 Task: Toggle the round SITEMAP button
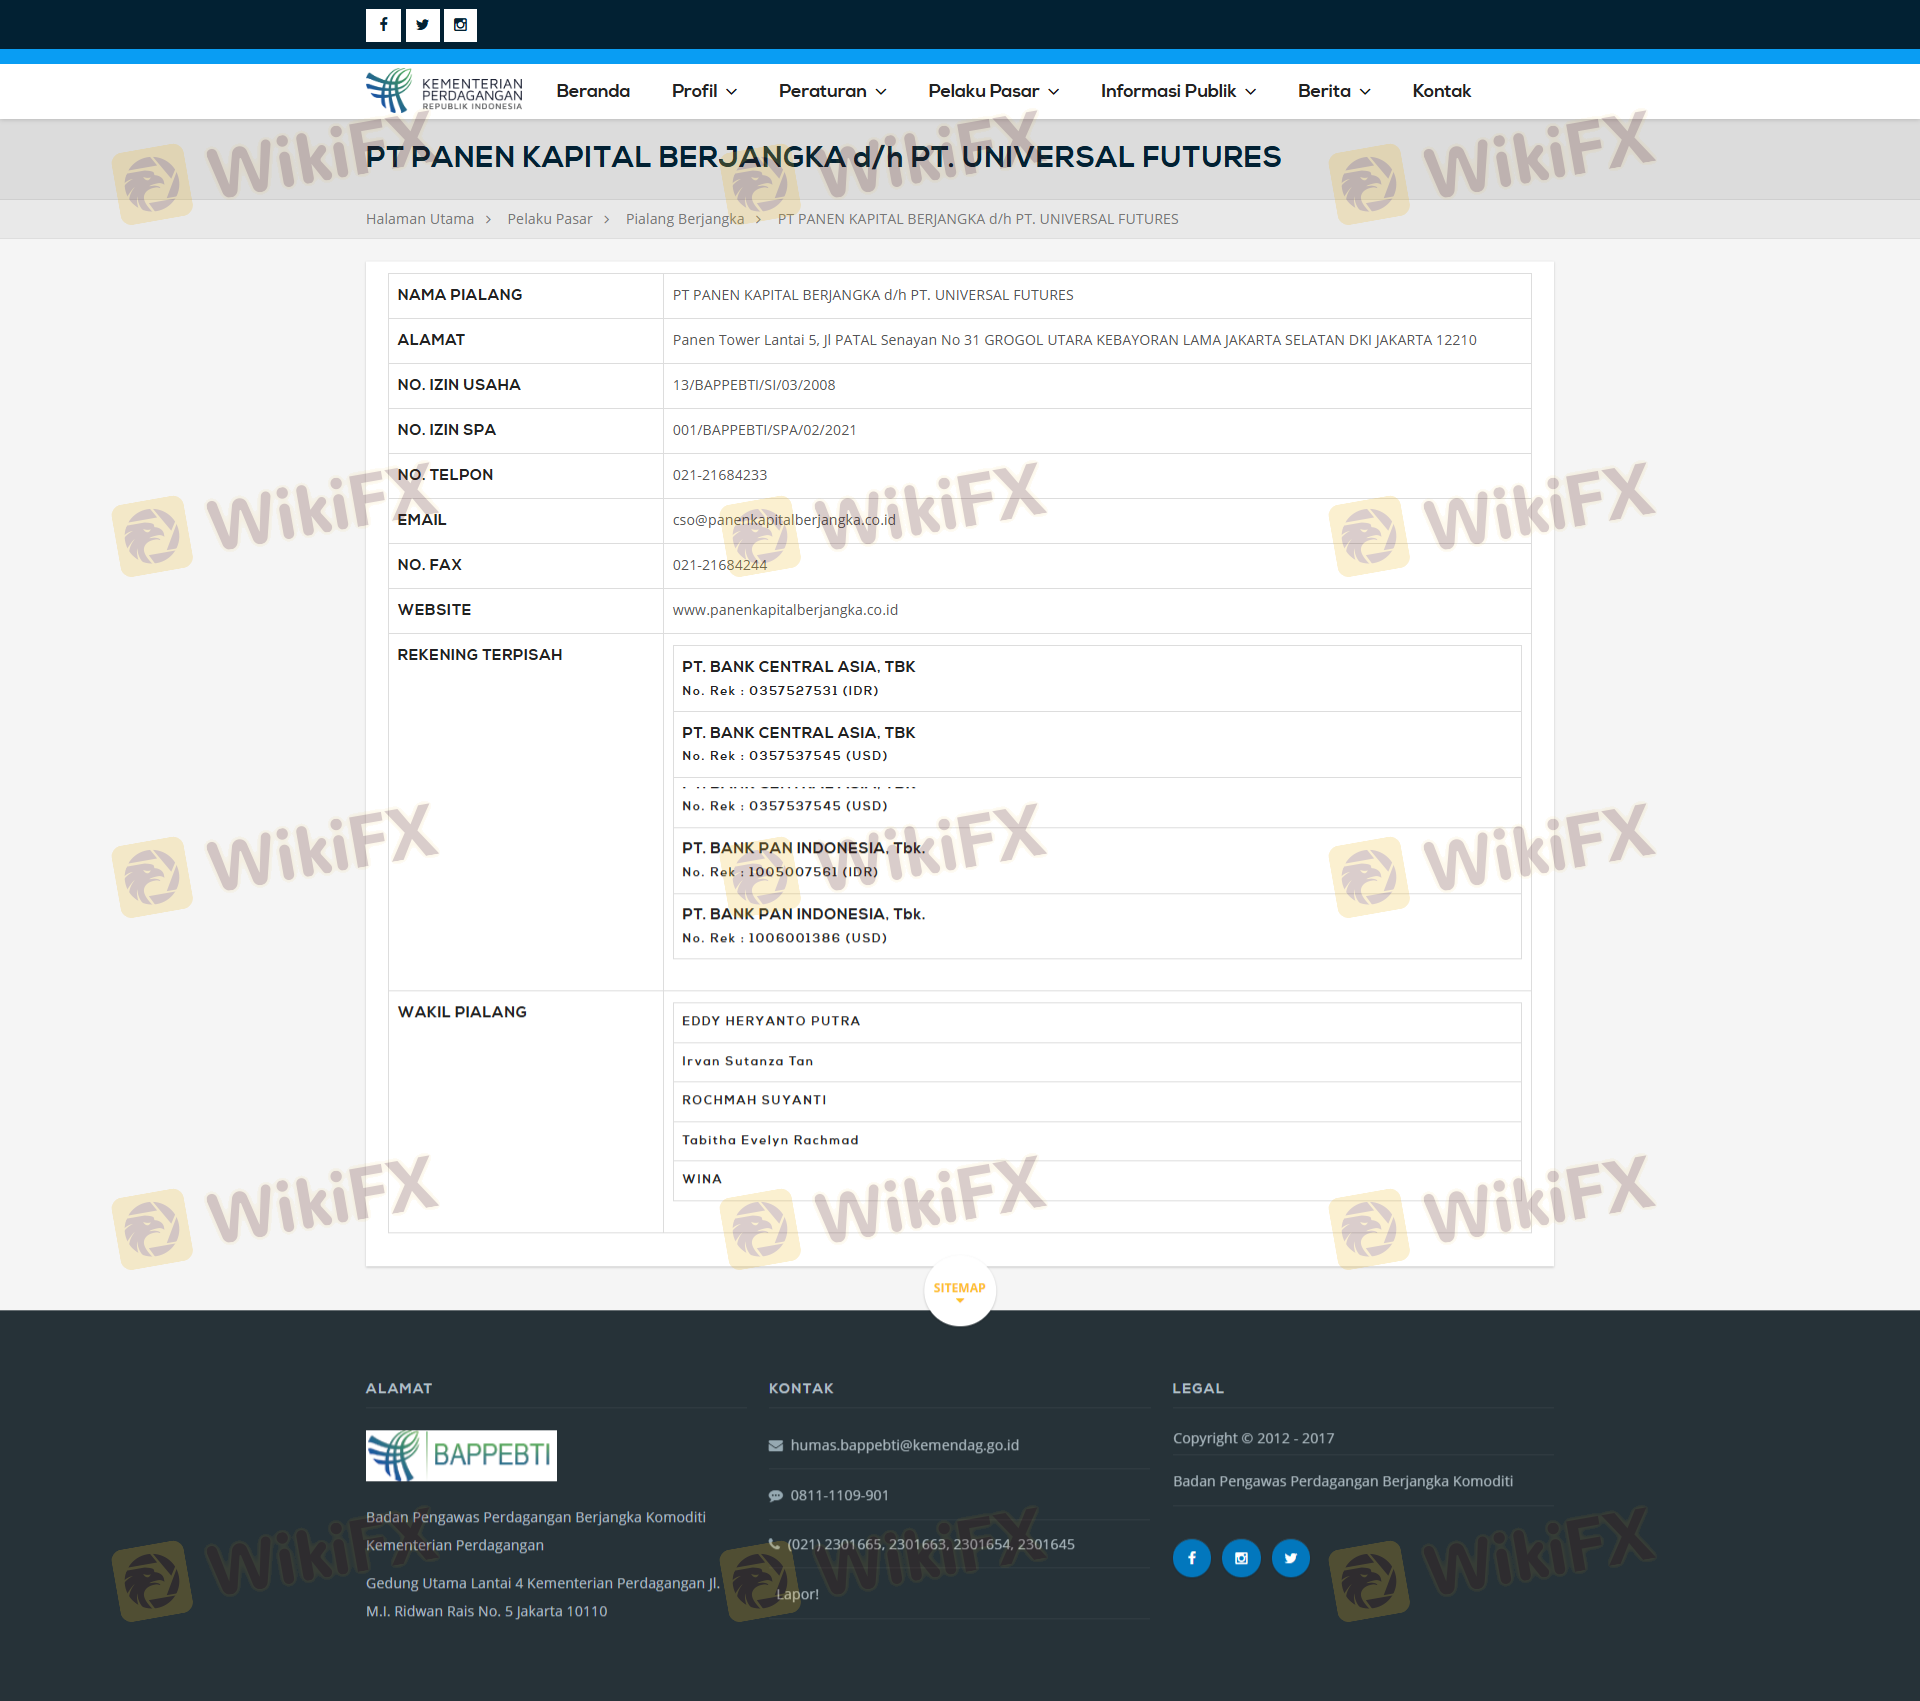pos(959,1290)
